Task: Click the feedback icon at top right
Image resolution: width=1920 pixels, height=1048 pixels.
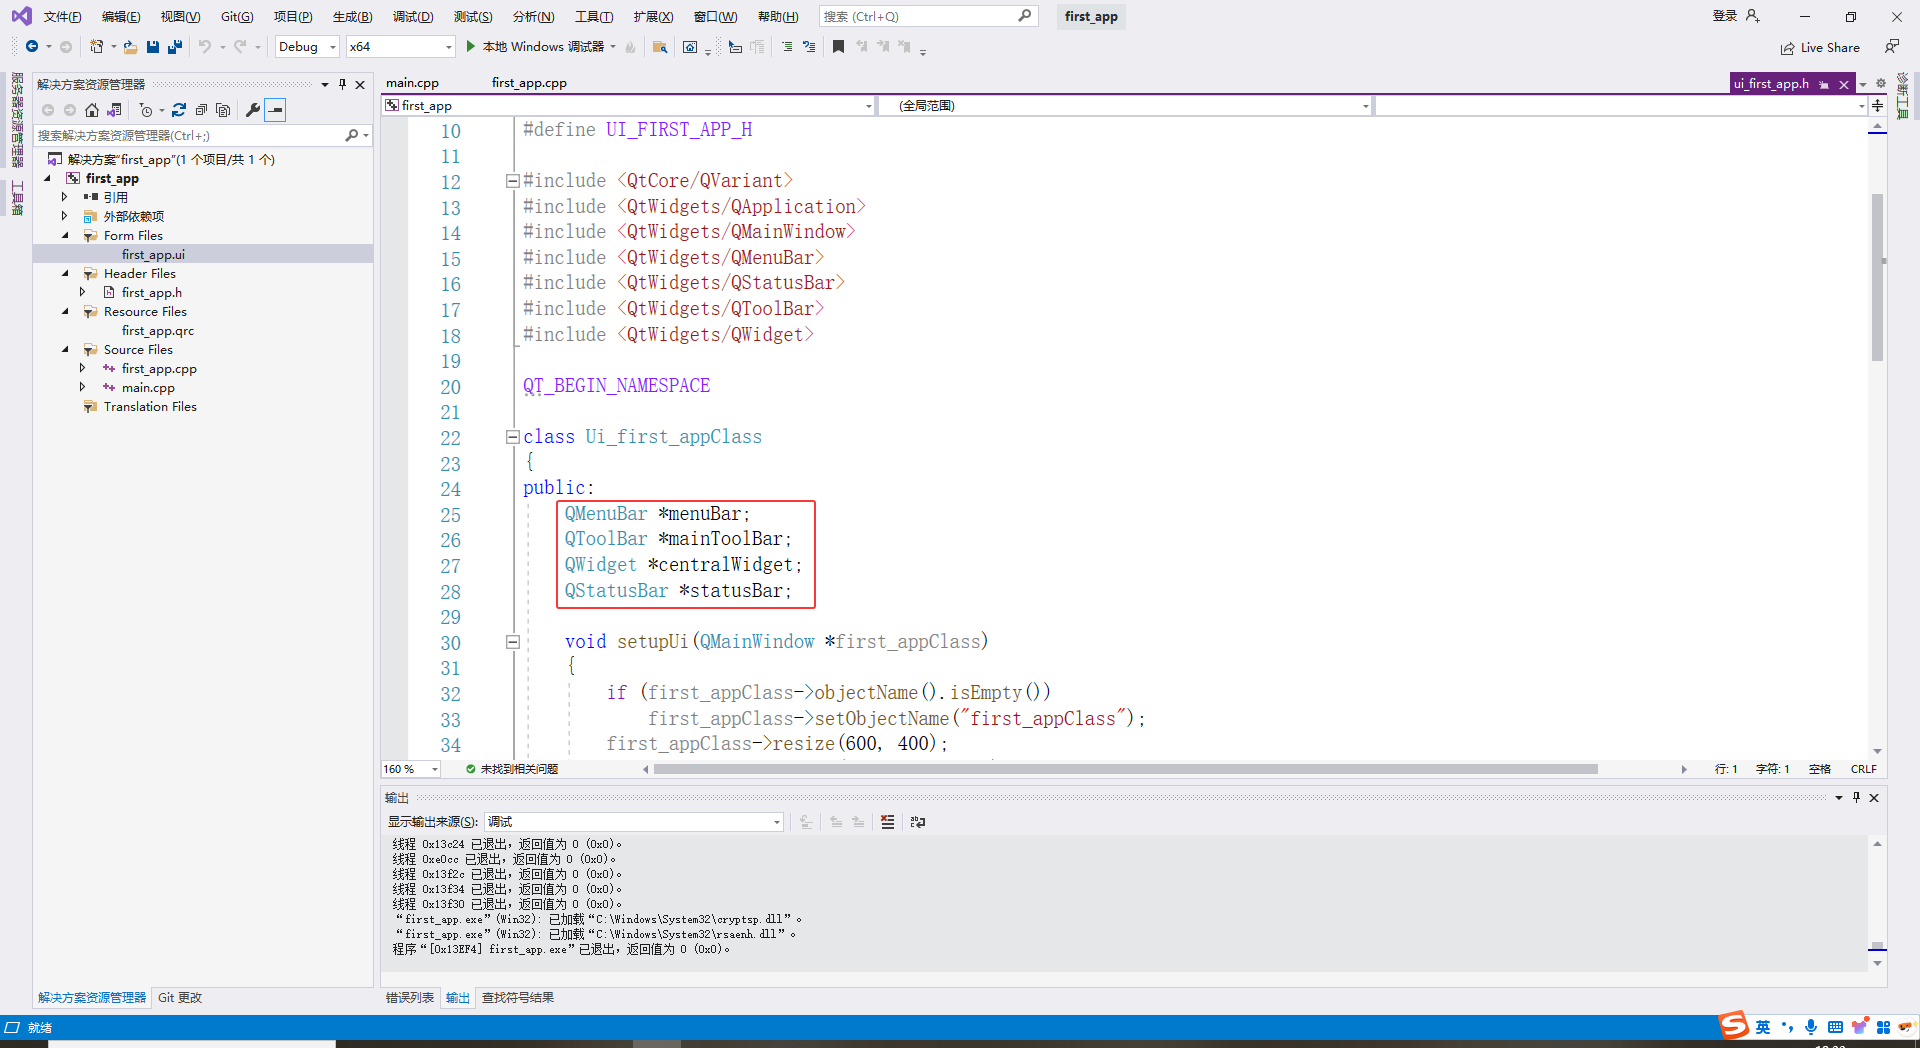Action: tap(1891, 47)
